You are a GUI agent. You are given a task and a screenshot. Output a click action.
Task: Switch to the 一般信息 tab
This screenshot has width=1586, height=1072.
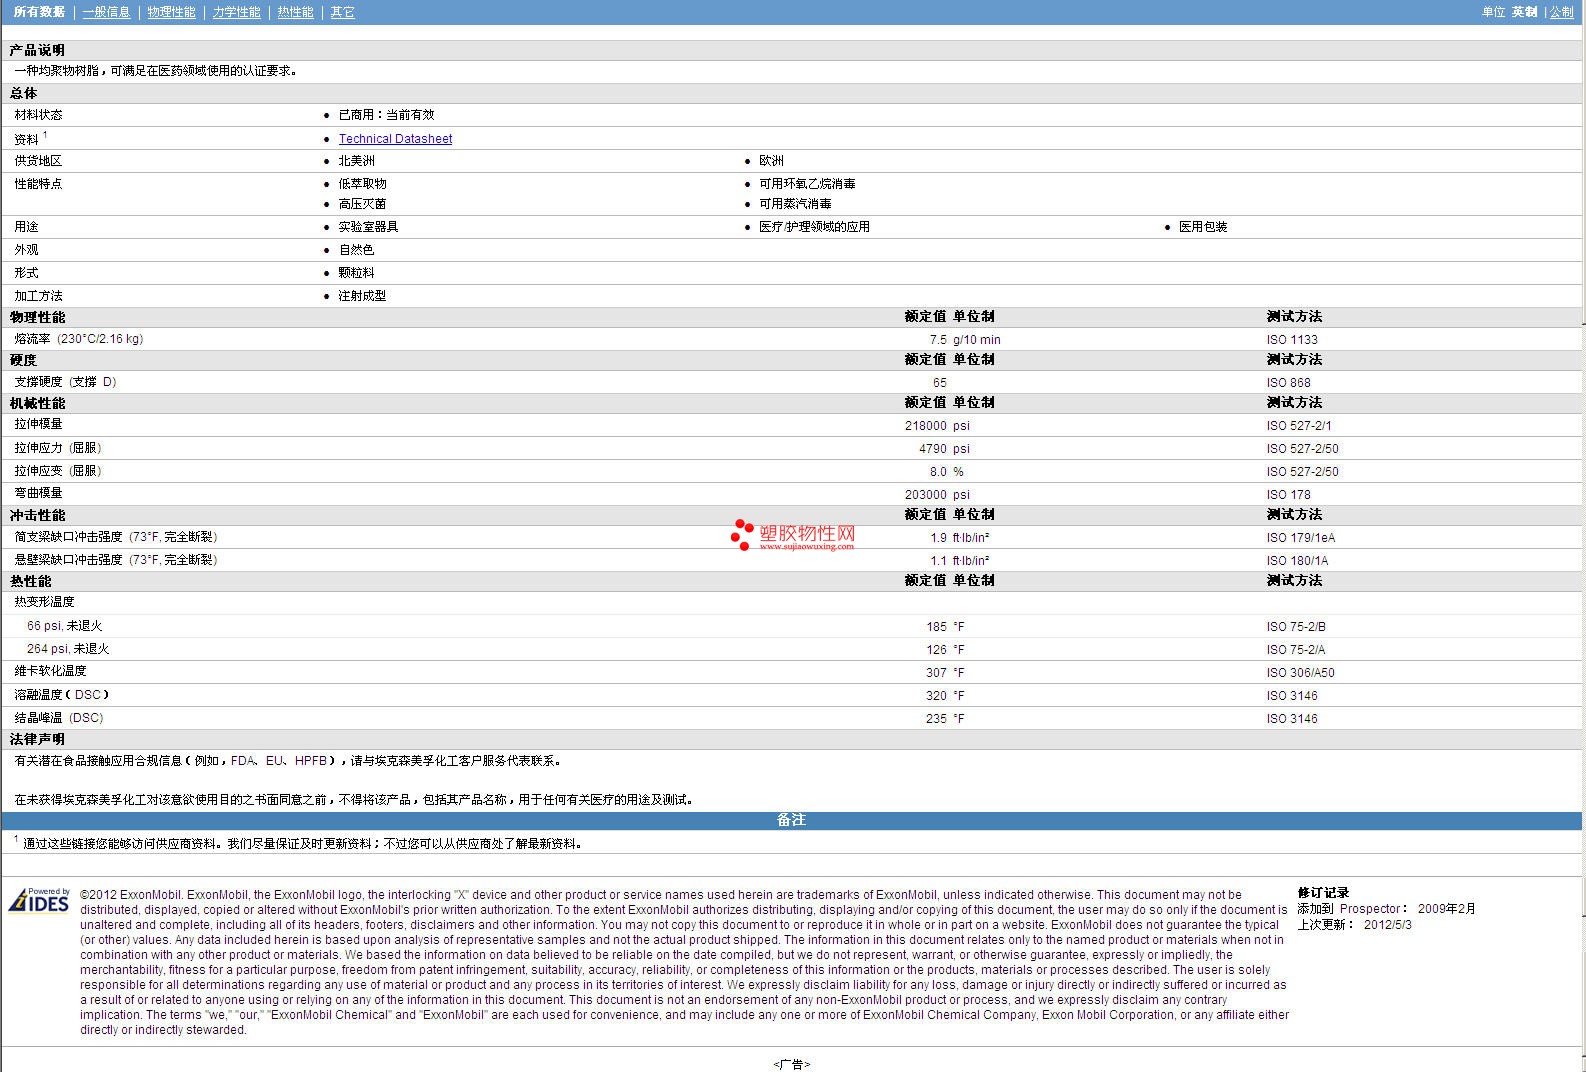coord(106,12)
